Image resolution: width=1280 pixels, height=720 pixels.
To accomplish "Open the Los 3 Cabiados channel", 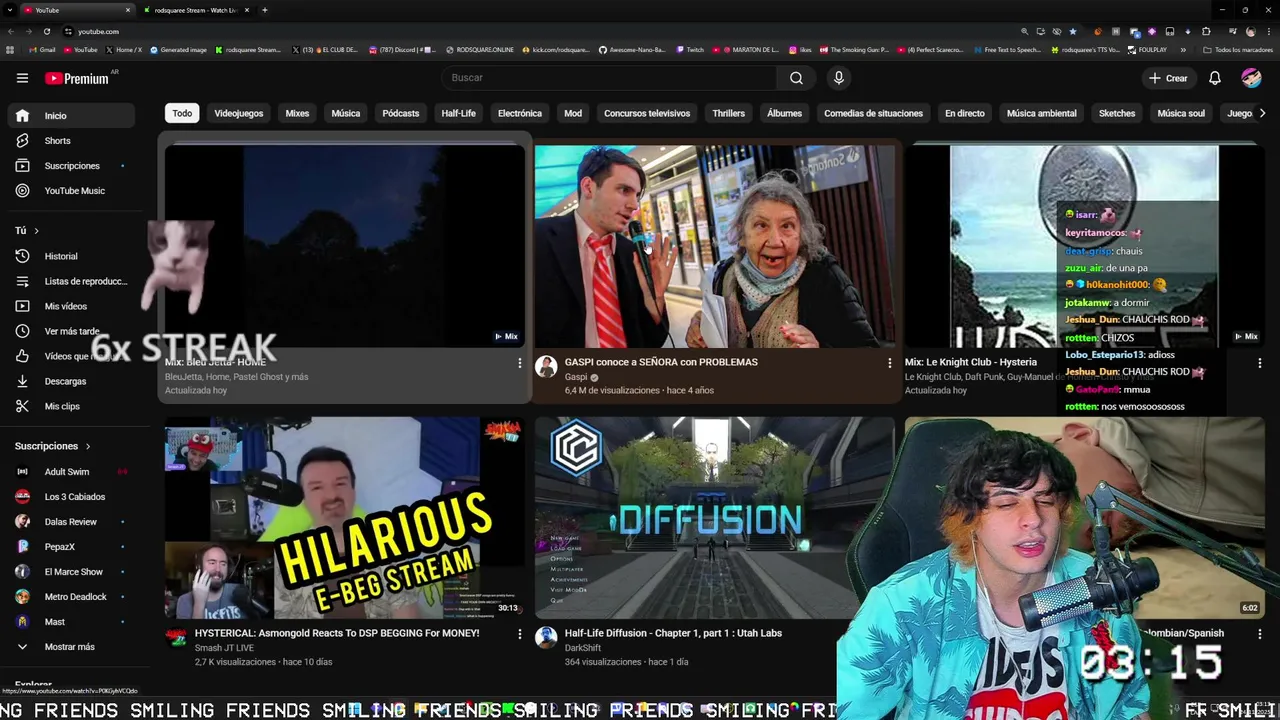I will point(70,497).
